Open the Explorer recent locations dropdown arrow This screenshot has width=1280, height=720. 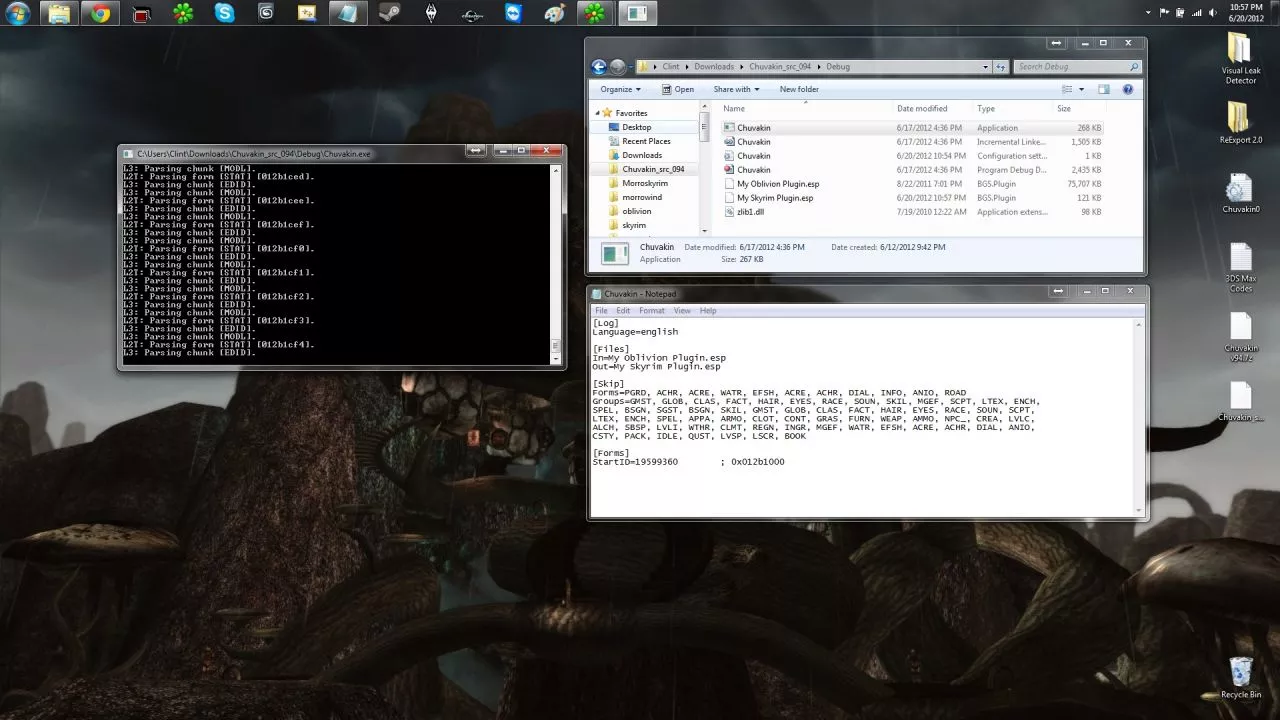pos(632,67)
